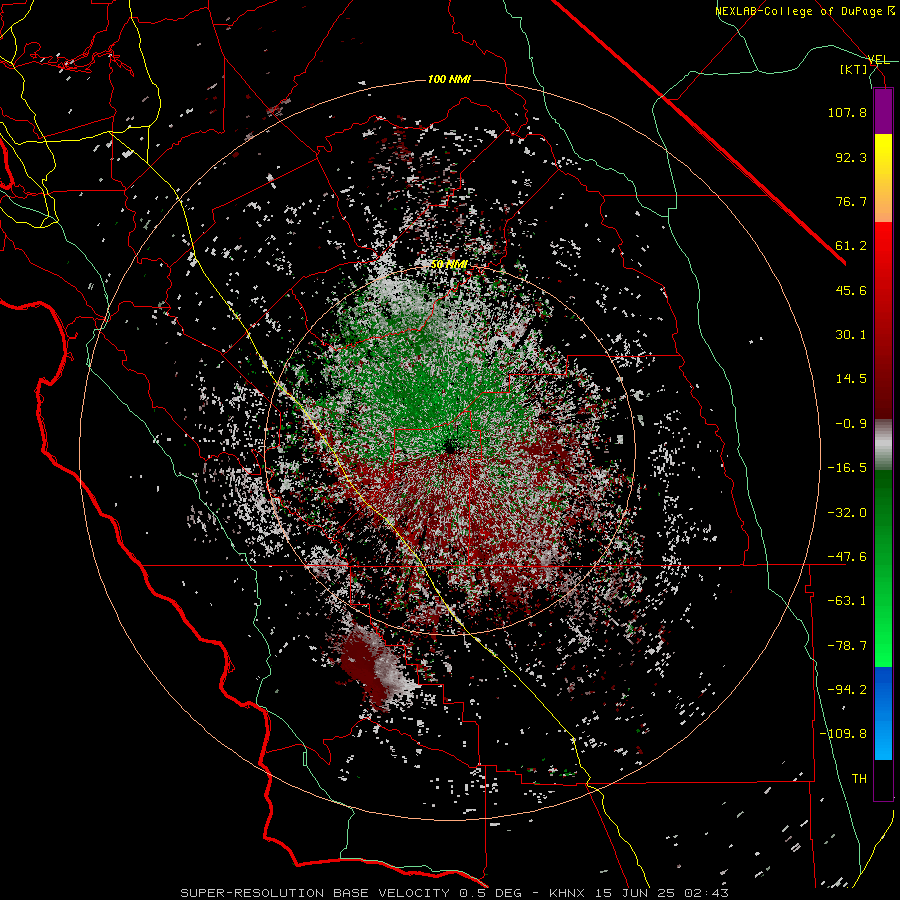Click the 61.2 velocity scale value
900x900 pixels.
tap(851, 246)
